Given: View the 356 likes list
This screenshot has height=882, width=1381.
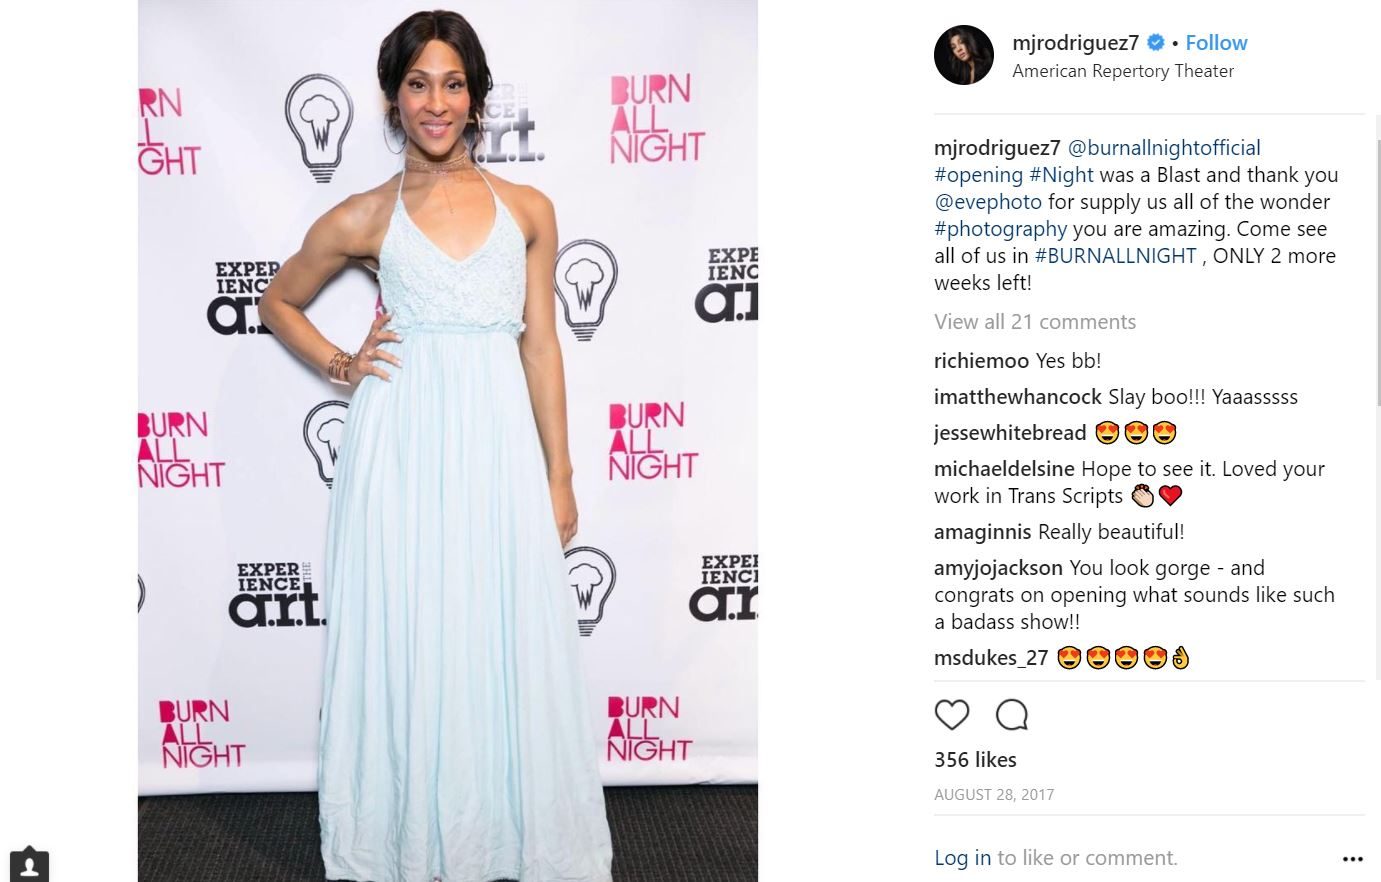Looking at the screenshot, I should coord(975,760).
